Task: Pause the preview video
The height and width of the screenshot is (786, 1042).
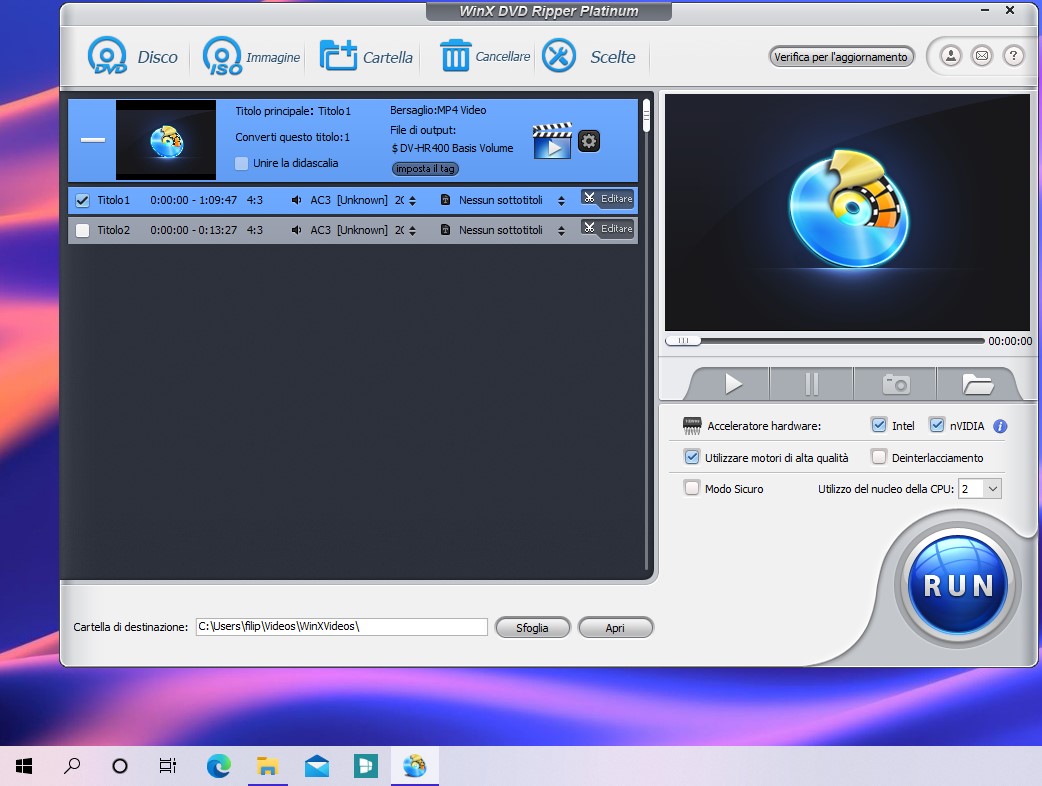Action: [x=811, y=384]
